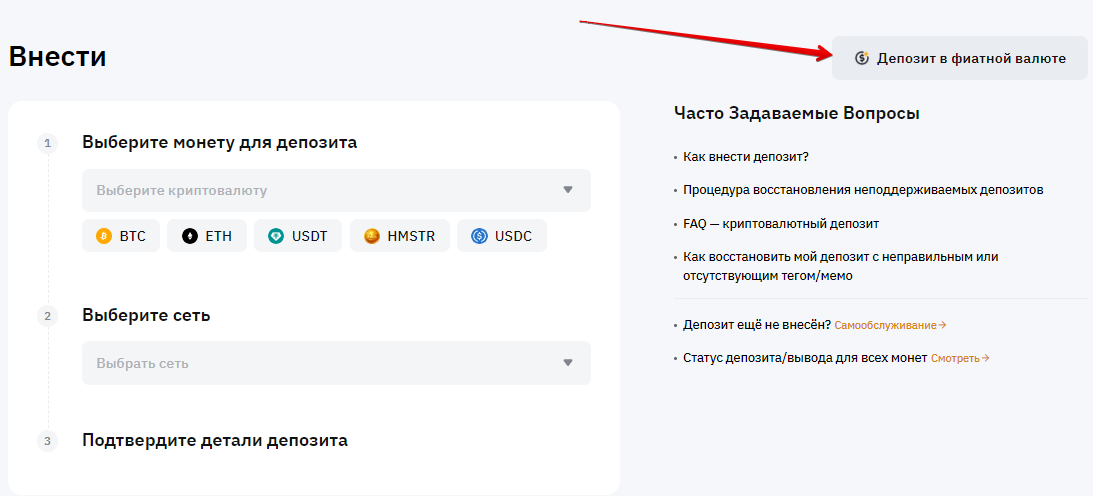The height and width of the screenshot is (496, 1093).
Task: Click the text Депозит ещё не внесён?
Action: point(757,325)
